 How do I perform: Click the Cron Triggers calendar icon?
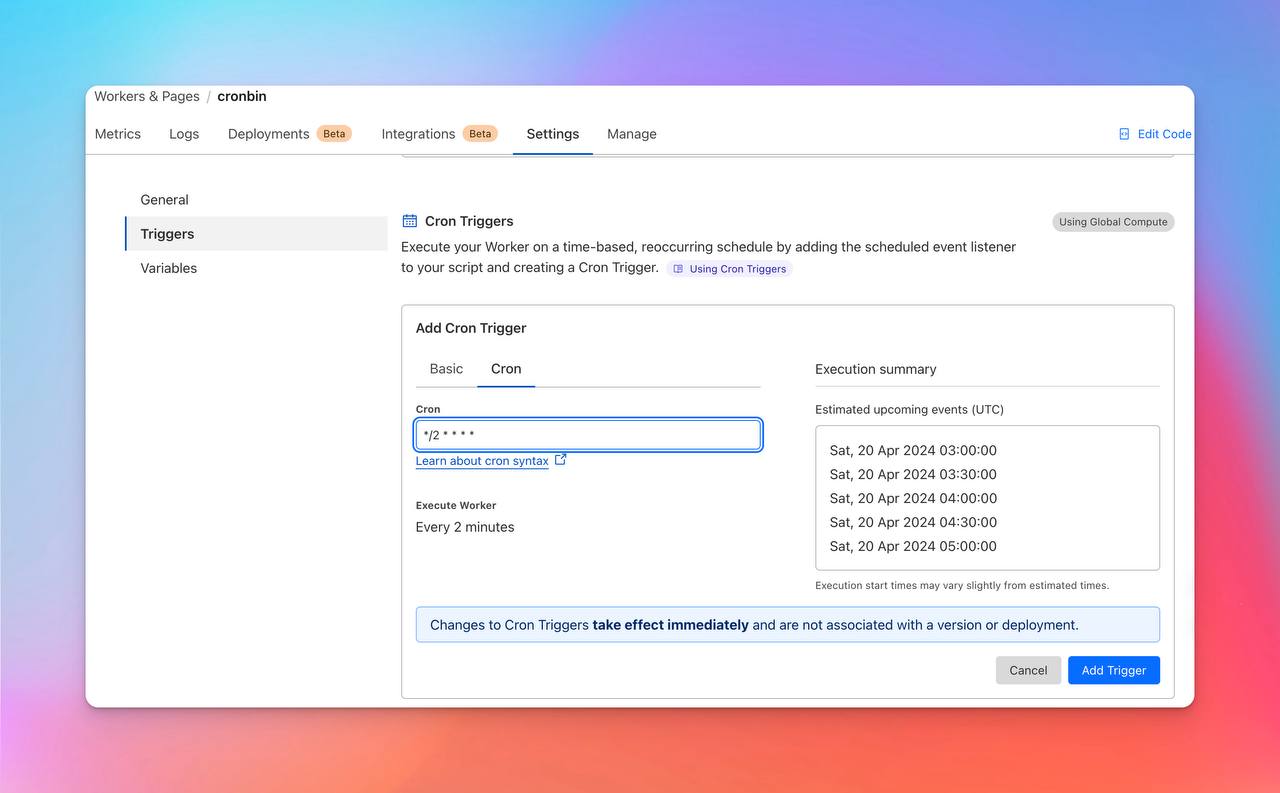(x=409, y=221)
